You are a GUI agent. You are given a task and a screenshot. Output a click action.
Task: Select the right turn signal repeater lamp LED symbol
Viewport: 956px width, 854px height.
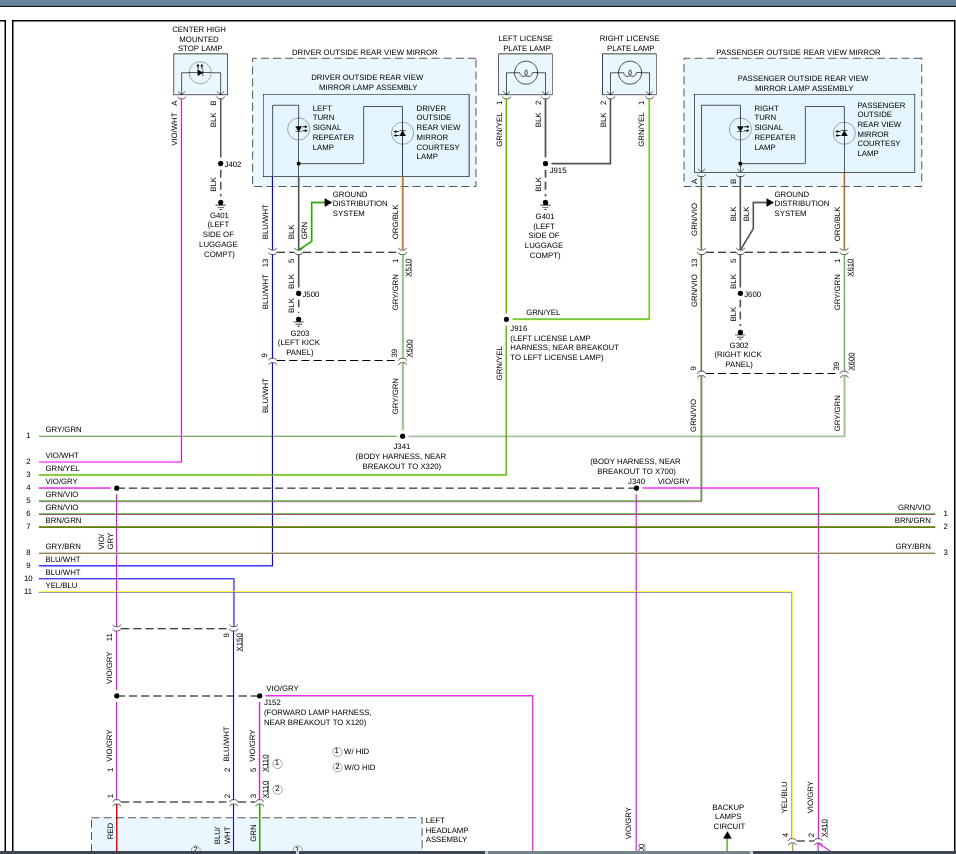point(740,129)
